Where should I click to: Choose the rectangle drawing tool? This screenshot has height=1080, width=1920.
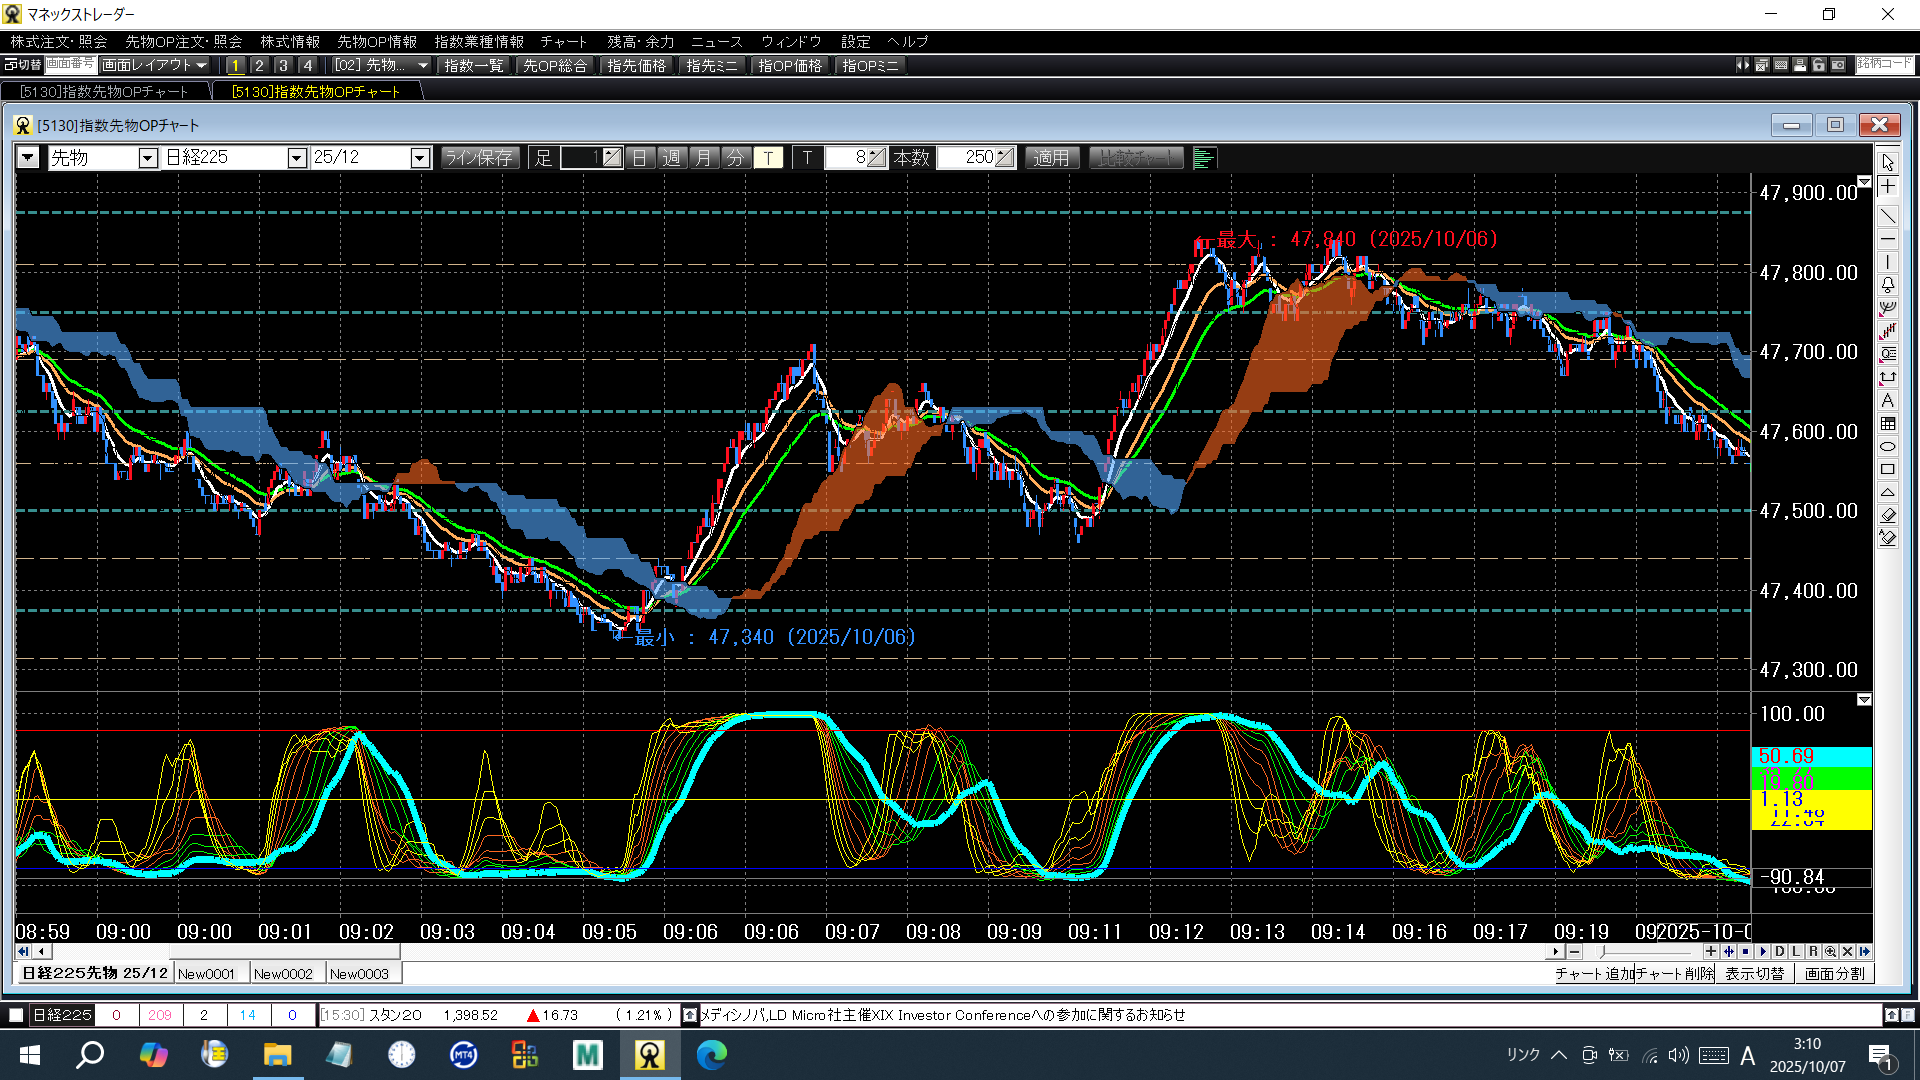1887,470
